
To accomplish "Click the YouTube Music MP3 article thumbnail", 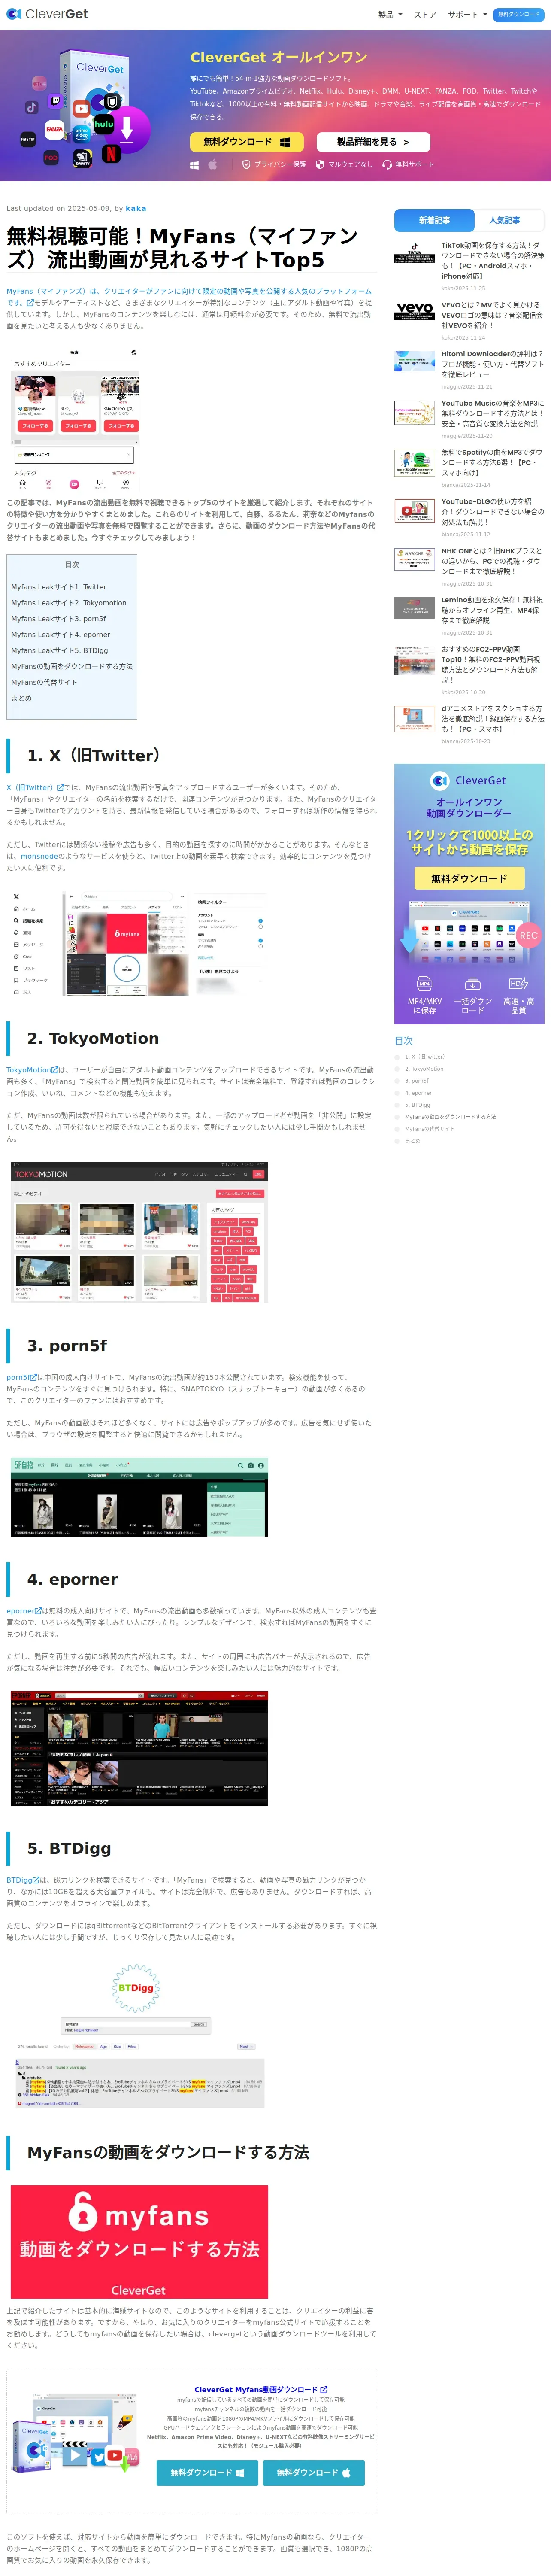I will (414, 412).
